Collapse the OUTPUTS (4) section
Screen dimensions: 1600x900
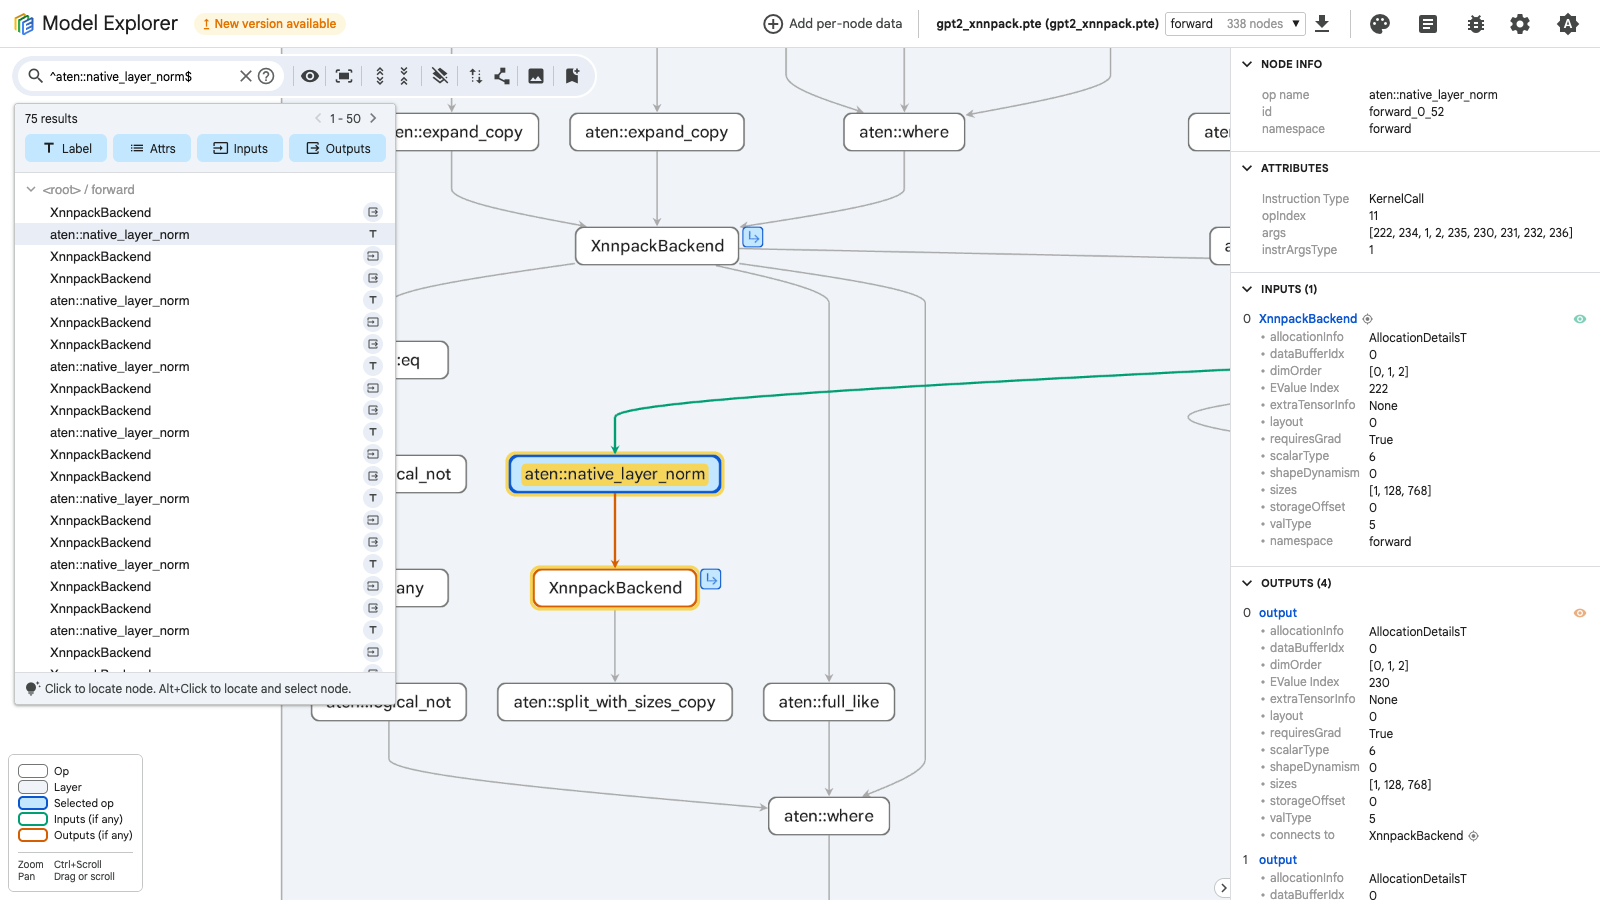click(x=1247, y=583)
